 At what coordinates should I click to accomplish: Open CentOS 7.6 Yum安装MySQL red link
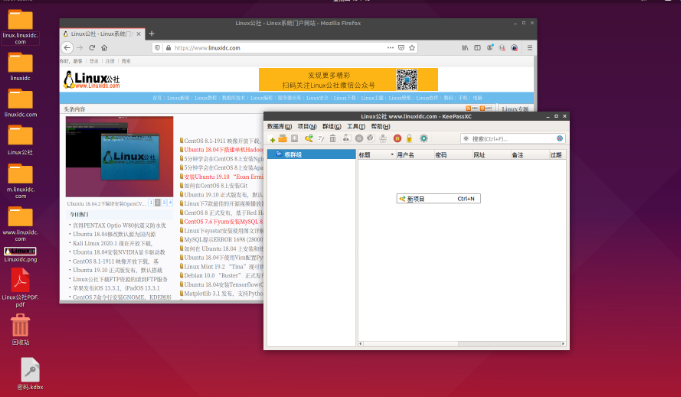[x=223, y=222]
